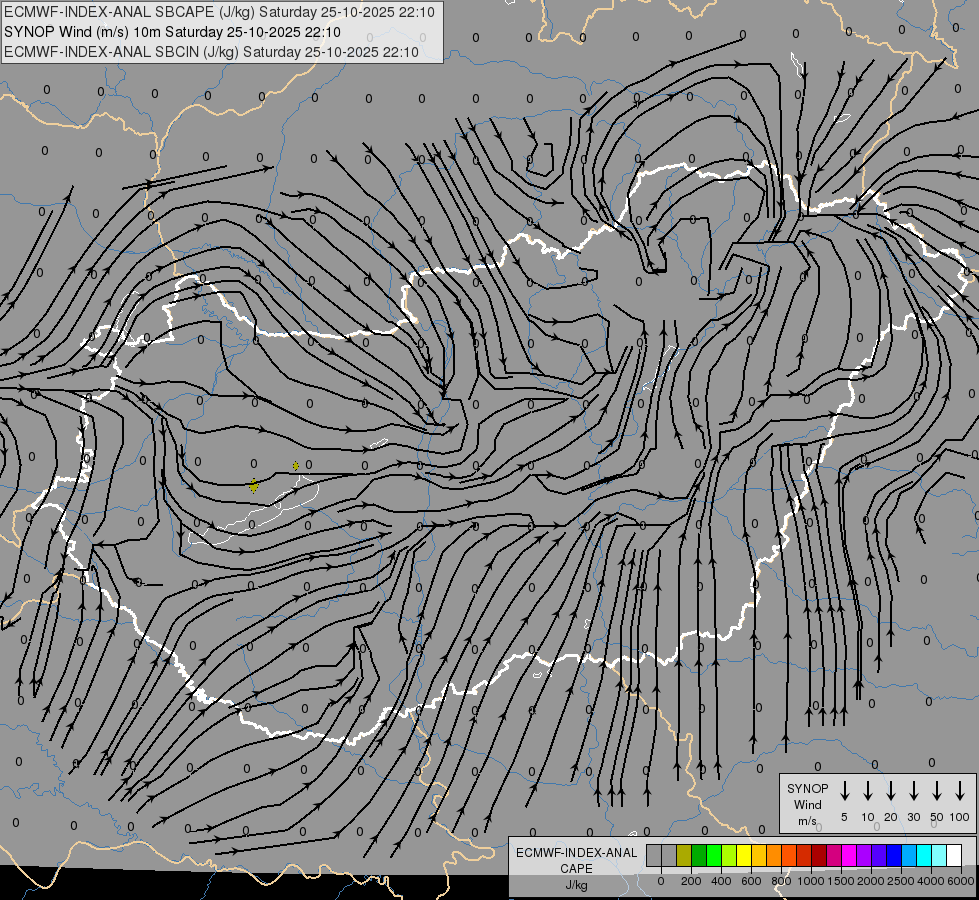The width and height of the screenshot is (979, 900).
Task: Click the '1500' tick on CAPE scale
Action: (841, 881)
